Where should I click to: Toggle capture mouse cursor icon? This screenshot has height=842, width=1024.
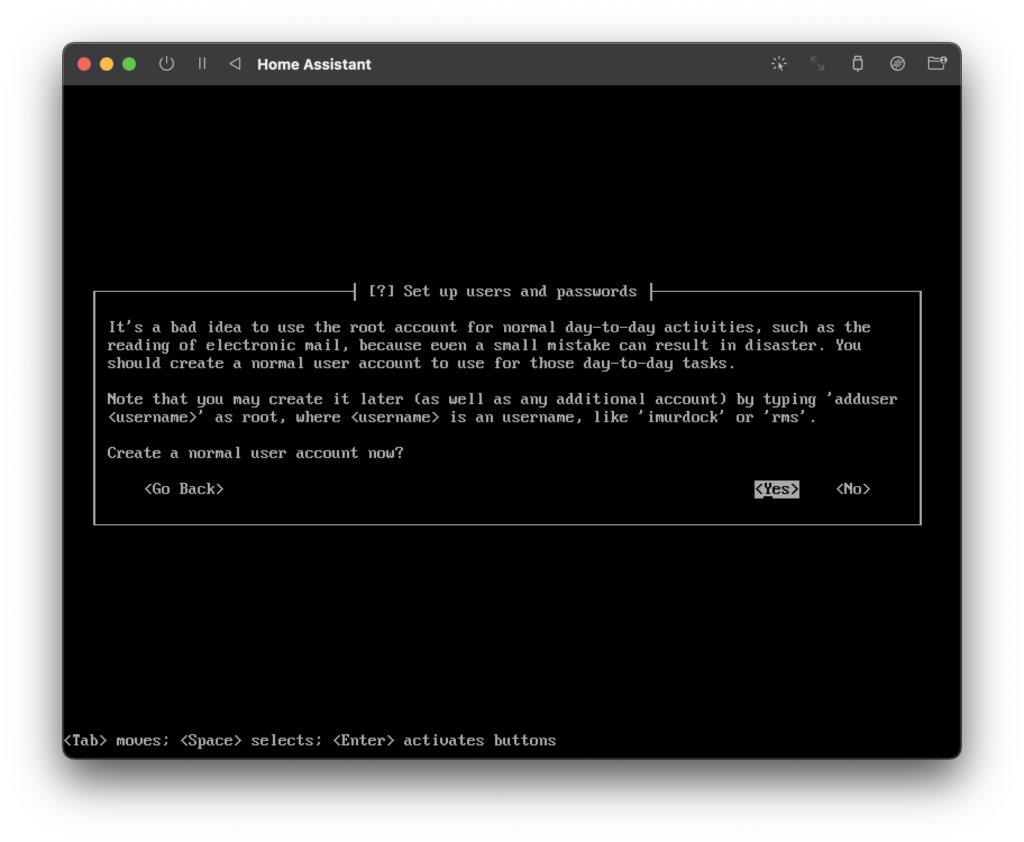coord(778,63)
